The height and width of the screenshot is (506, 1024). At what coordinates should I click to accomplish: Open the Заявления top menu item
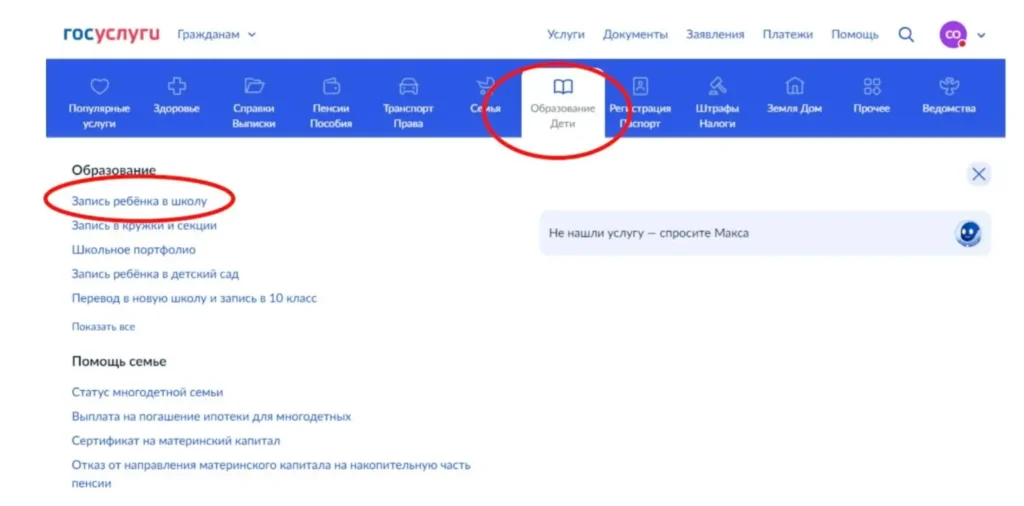click(x=714, y=35)
